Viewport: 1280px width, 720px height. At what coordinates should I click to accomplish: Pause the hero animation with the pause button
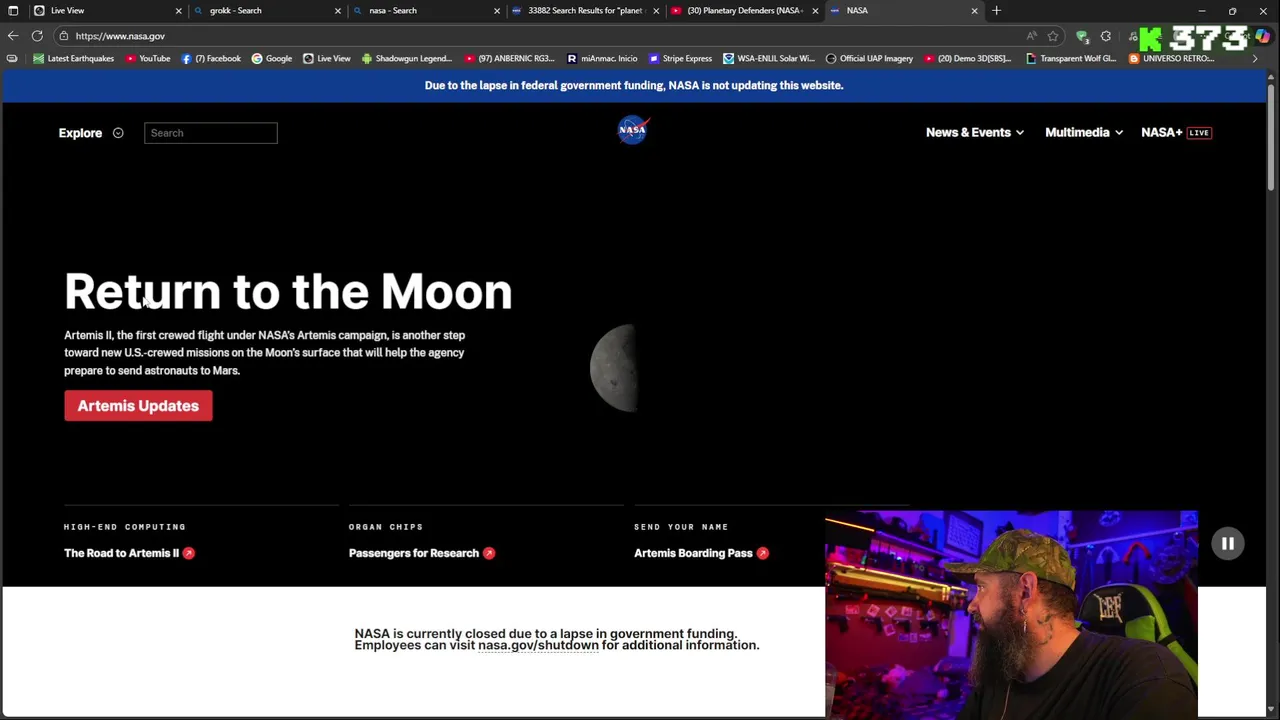tap(1228, 543)
